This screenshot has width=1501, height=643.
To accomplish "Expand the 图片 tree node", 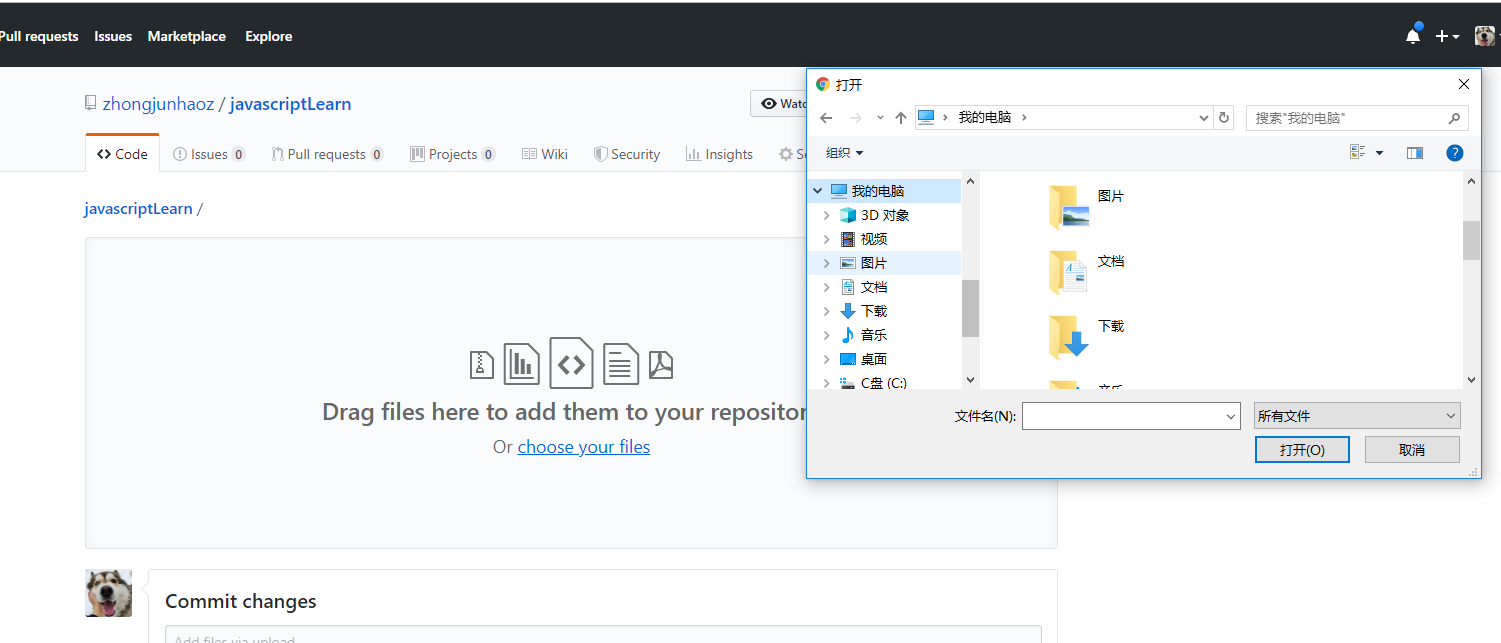I will click(826, 263).
